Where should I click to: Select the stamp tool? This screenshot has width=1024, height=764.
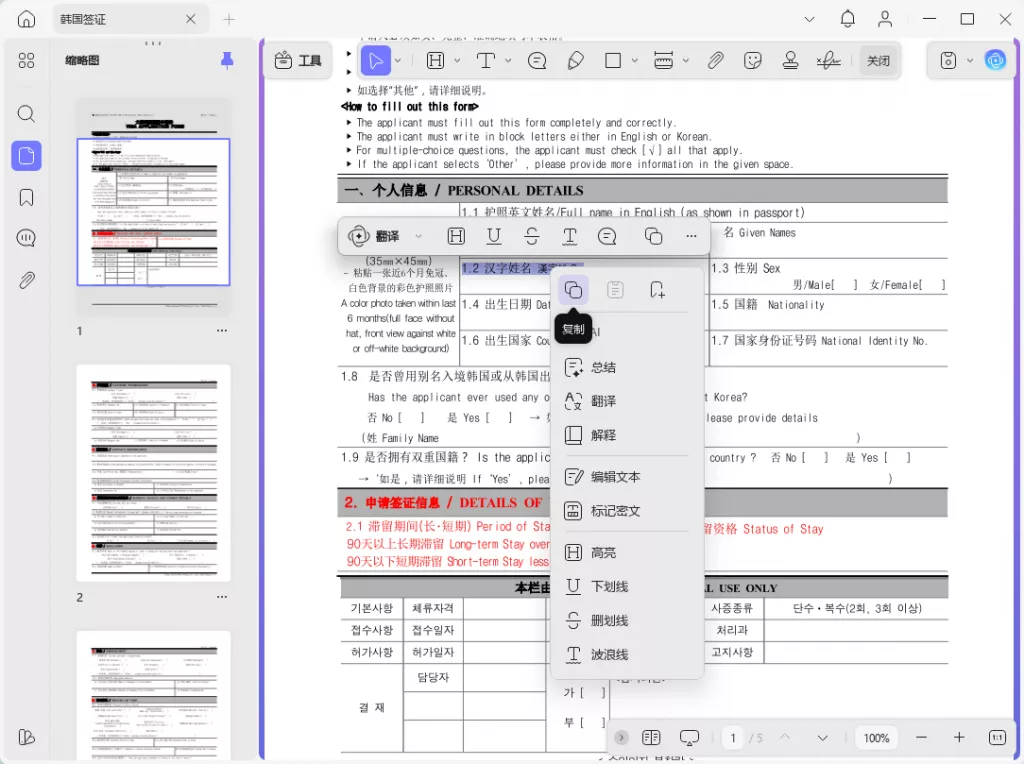pyautogui.click(x=791, y=61)
